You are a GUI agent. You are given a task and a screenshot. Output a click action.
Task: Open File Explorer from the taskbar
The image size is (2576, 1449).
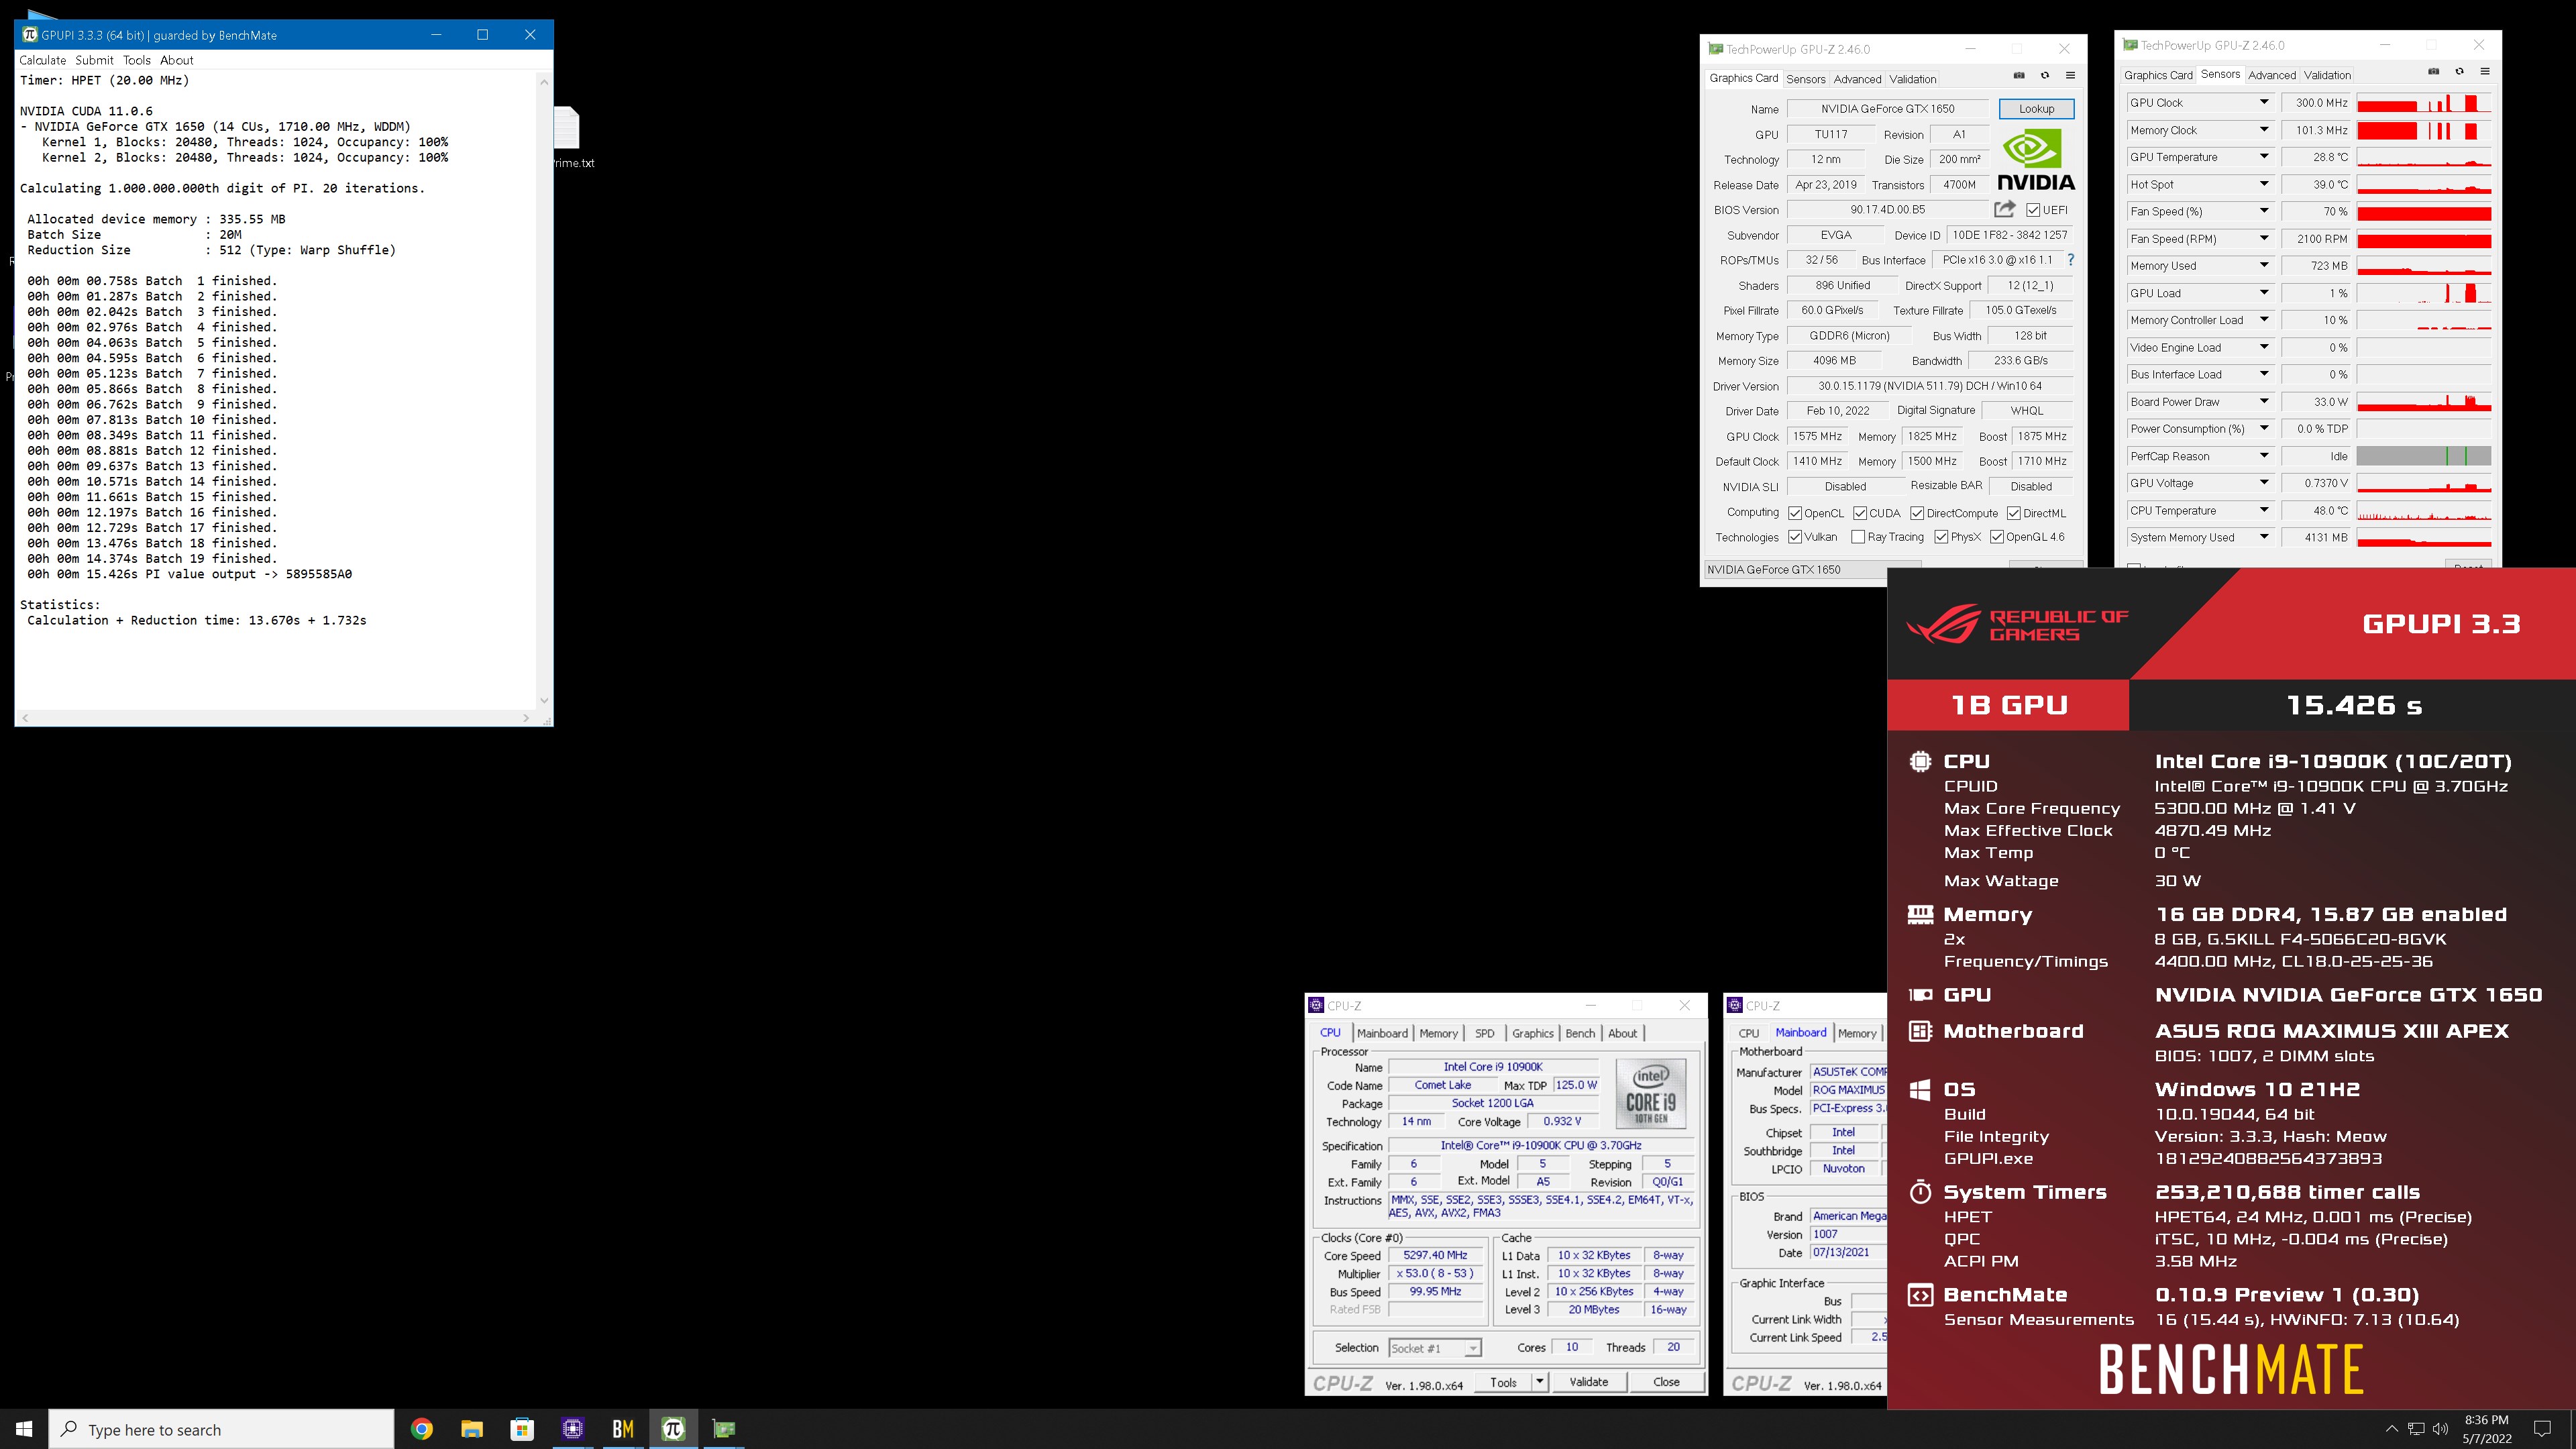click(472, 1429)
